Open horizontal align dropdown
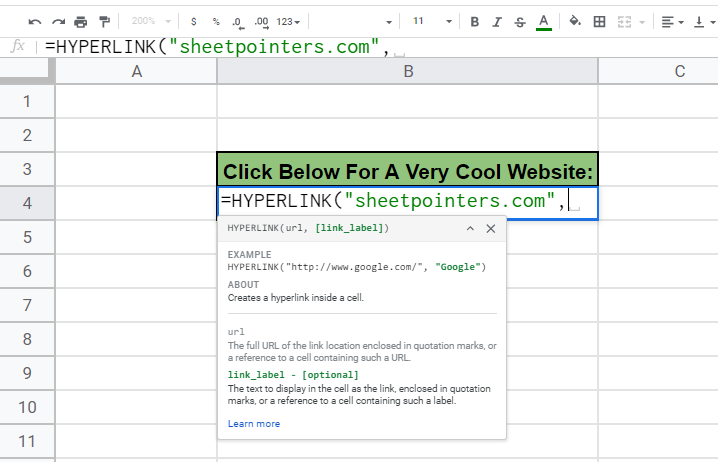The height and width of the screenshot is (462, 718). tap(672, 22)
